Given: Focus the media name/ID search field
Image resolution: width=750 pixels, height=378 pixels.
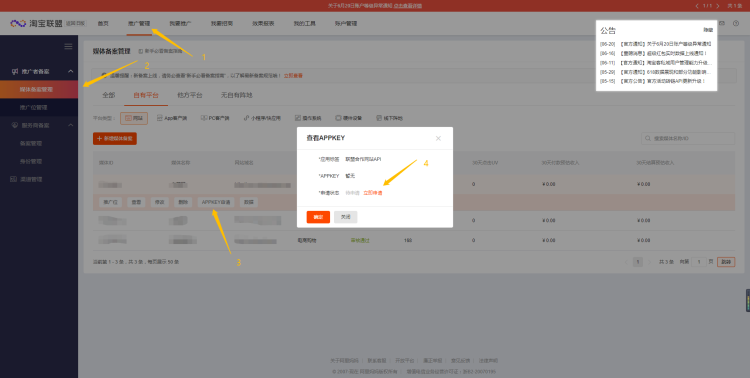Looking at the screenshot, I should pos(688,139).
